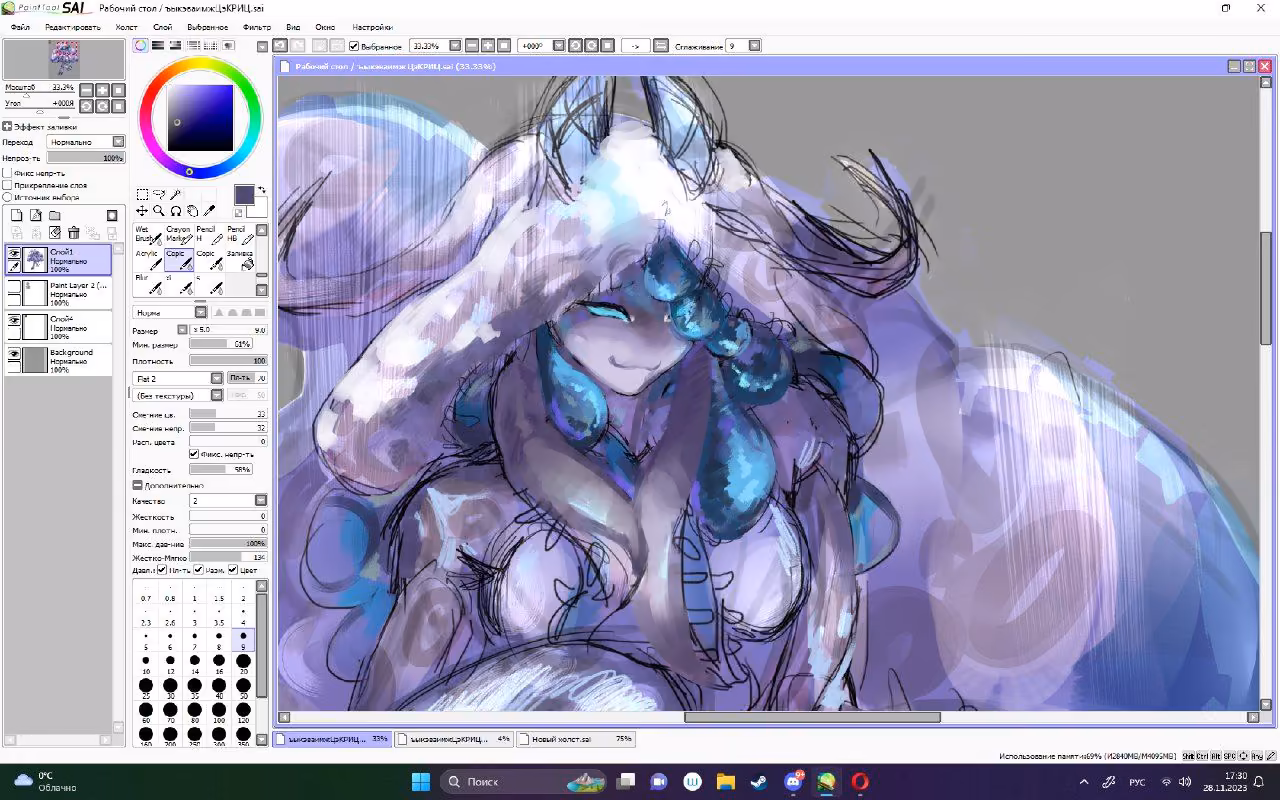Image resolution: width=1280 pixels, height=800 pixels.
Task: Click the undo button in the toolbar
Action: point(280,46)
